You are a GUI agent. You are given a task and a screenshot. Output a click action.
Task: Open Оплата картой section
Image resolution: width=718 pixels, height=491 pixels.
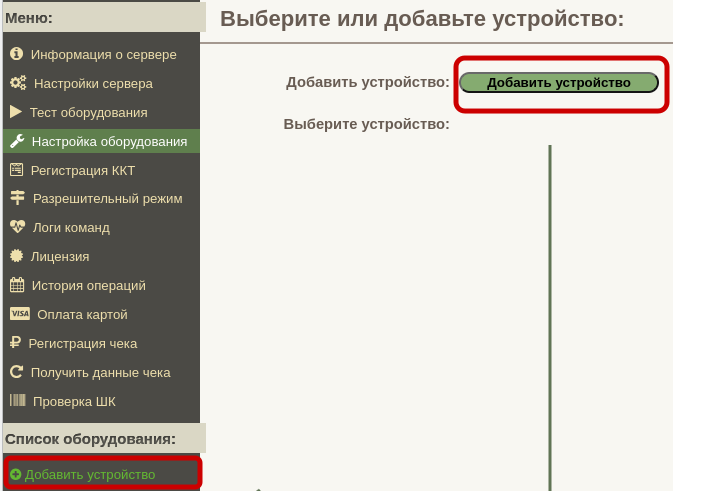pyautogui.click(x=82, y=314)
